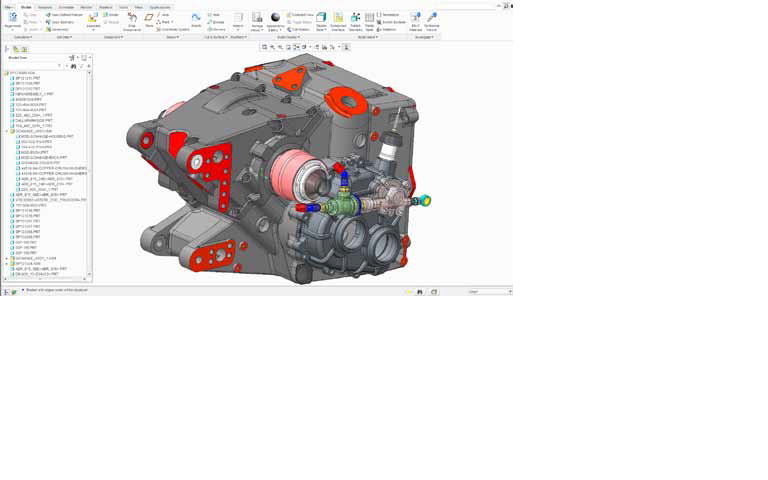Open the File menu
Image resolution: width=768 pixels, height=480 pixels.
click(8, 7)
